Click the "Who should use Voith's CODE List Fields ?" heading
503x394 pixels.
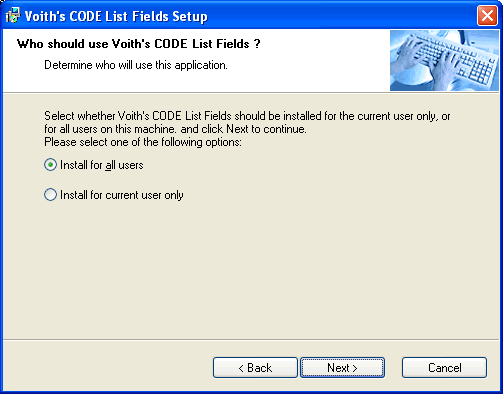(139, 44)
